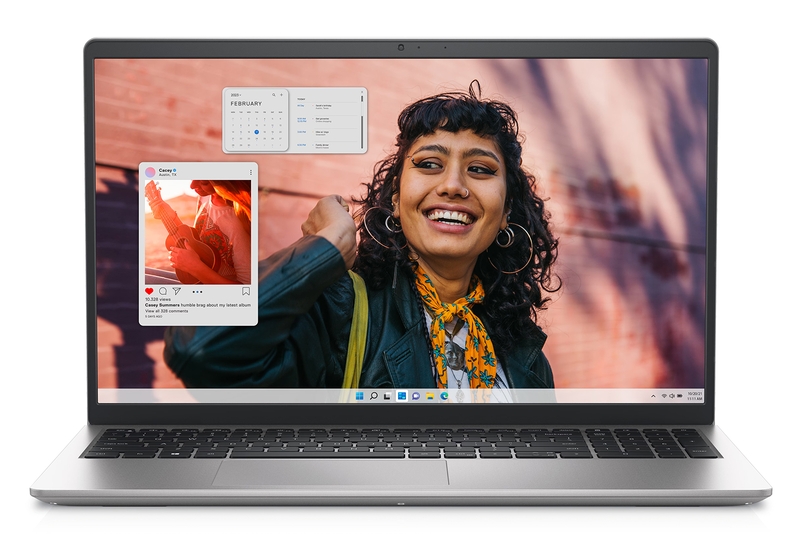Screen dimensions: 800x534
Task: Share the post using paper plane icon
Action: coord(176,291)
